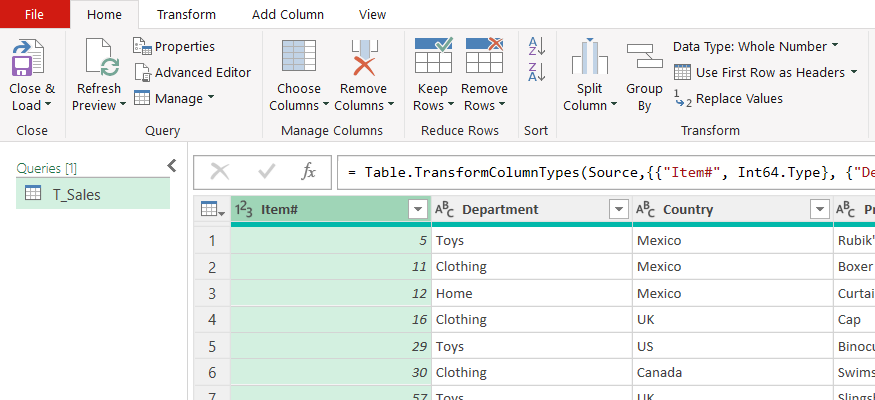Click the Home cell in row 3
This screenshot has height=400, width=875.
click(x=532, y=293)
